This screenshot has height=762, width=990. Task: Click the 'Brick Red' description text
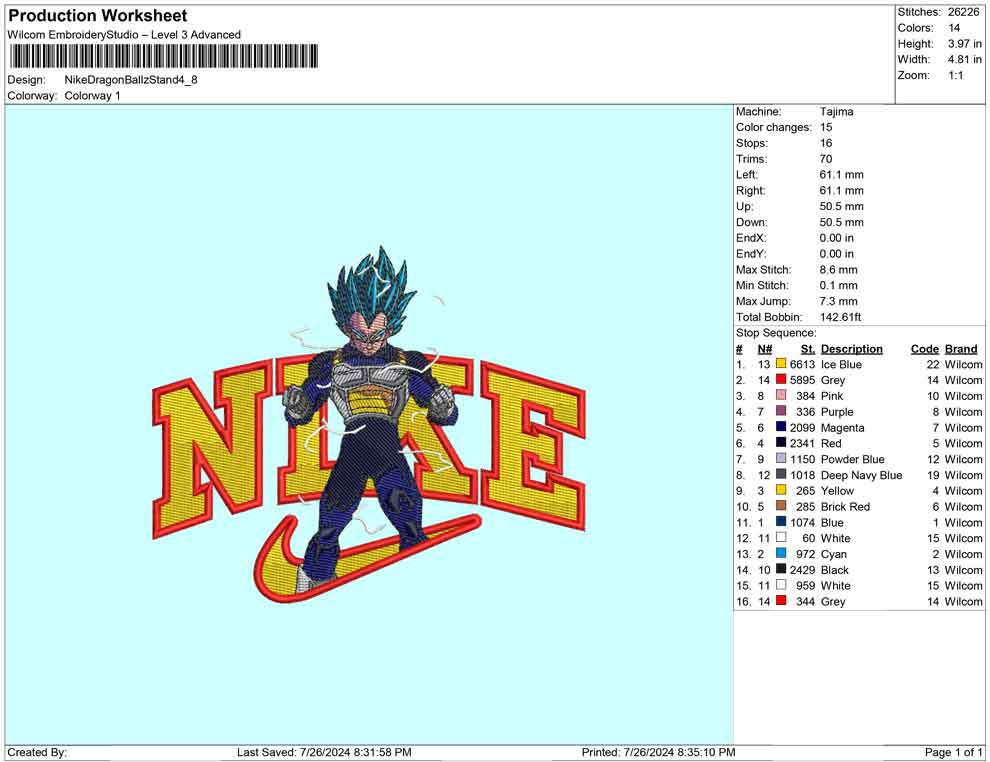pyautogui.click(x=845, y=506)
